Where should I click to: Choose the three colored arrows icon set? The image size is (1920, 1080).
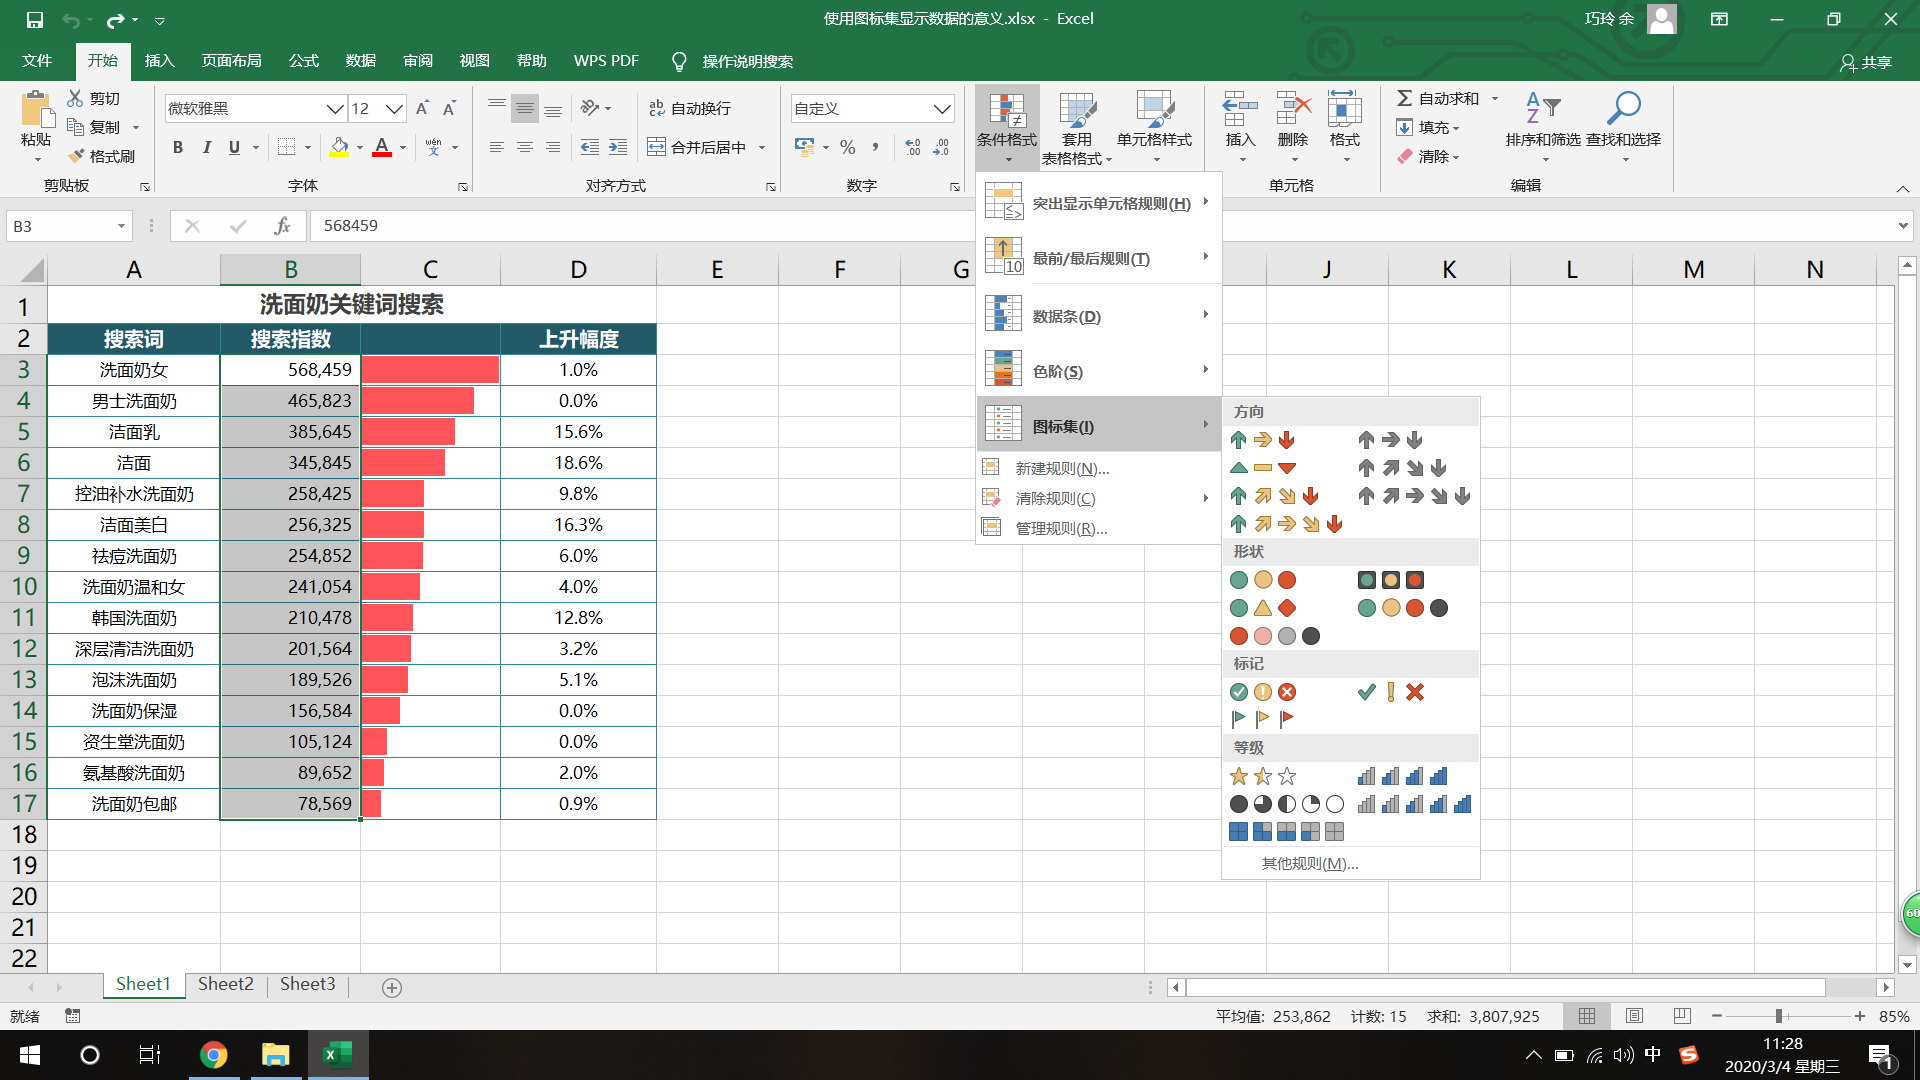pyautogui.click(x=1262, y=440)
